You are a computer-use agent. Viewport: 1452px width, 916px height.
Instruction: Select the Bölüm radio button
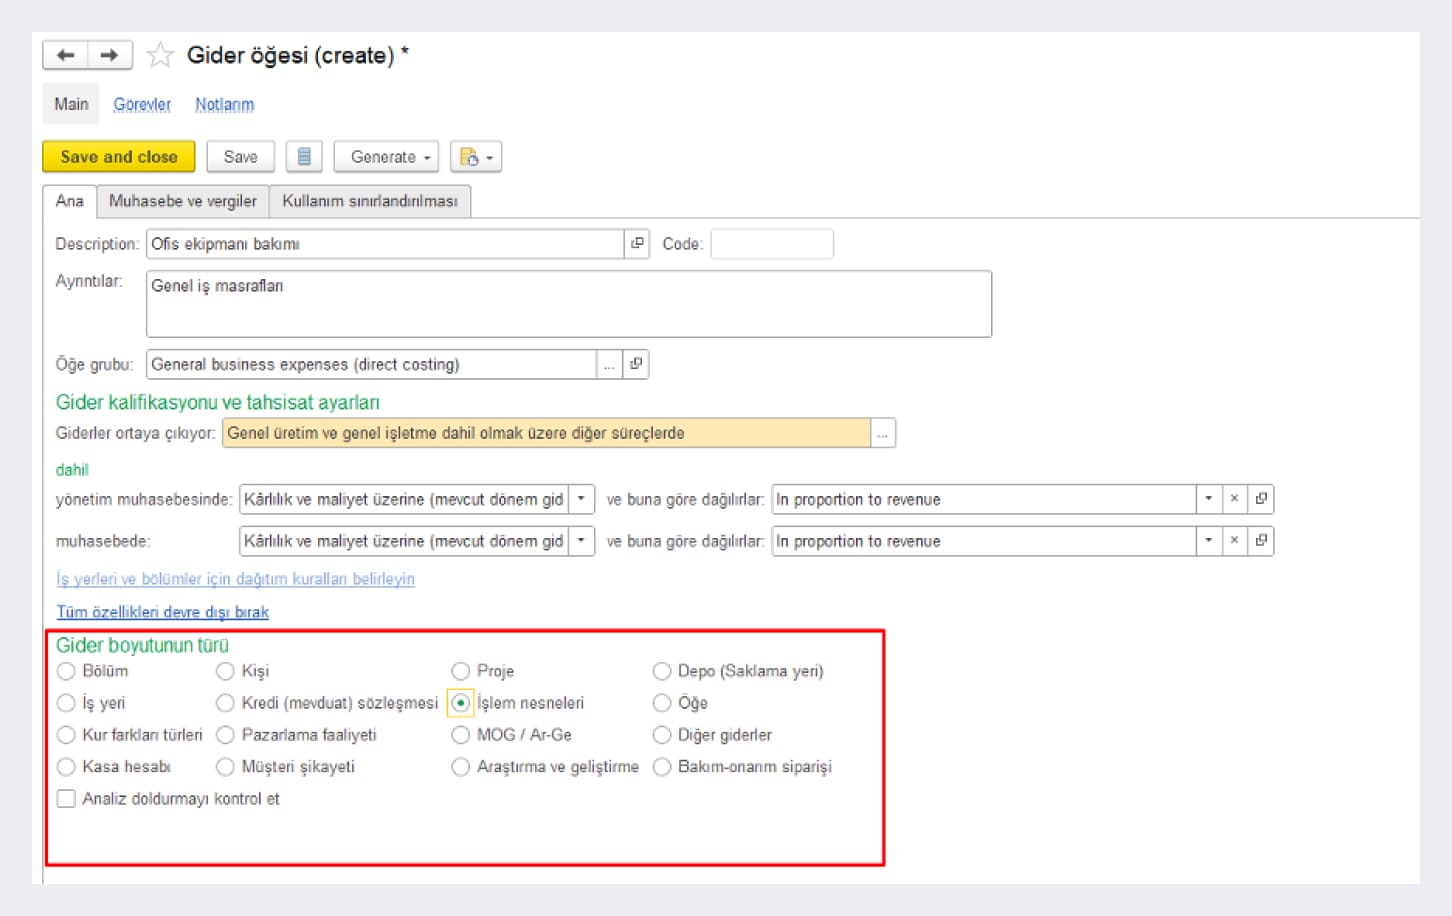pyautogui.click(x=67, y=671)
